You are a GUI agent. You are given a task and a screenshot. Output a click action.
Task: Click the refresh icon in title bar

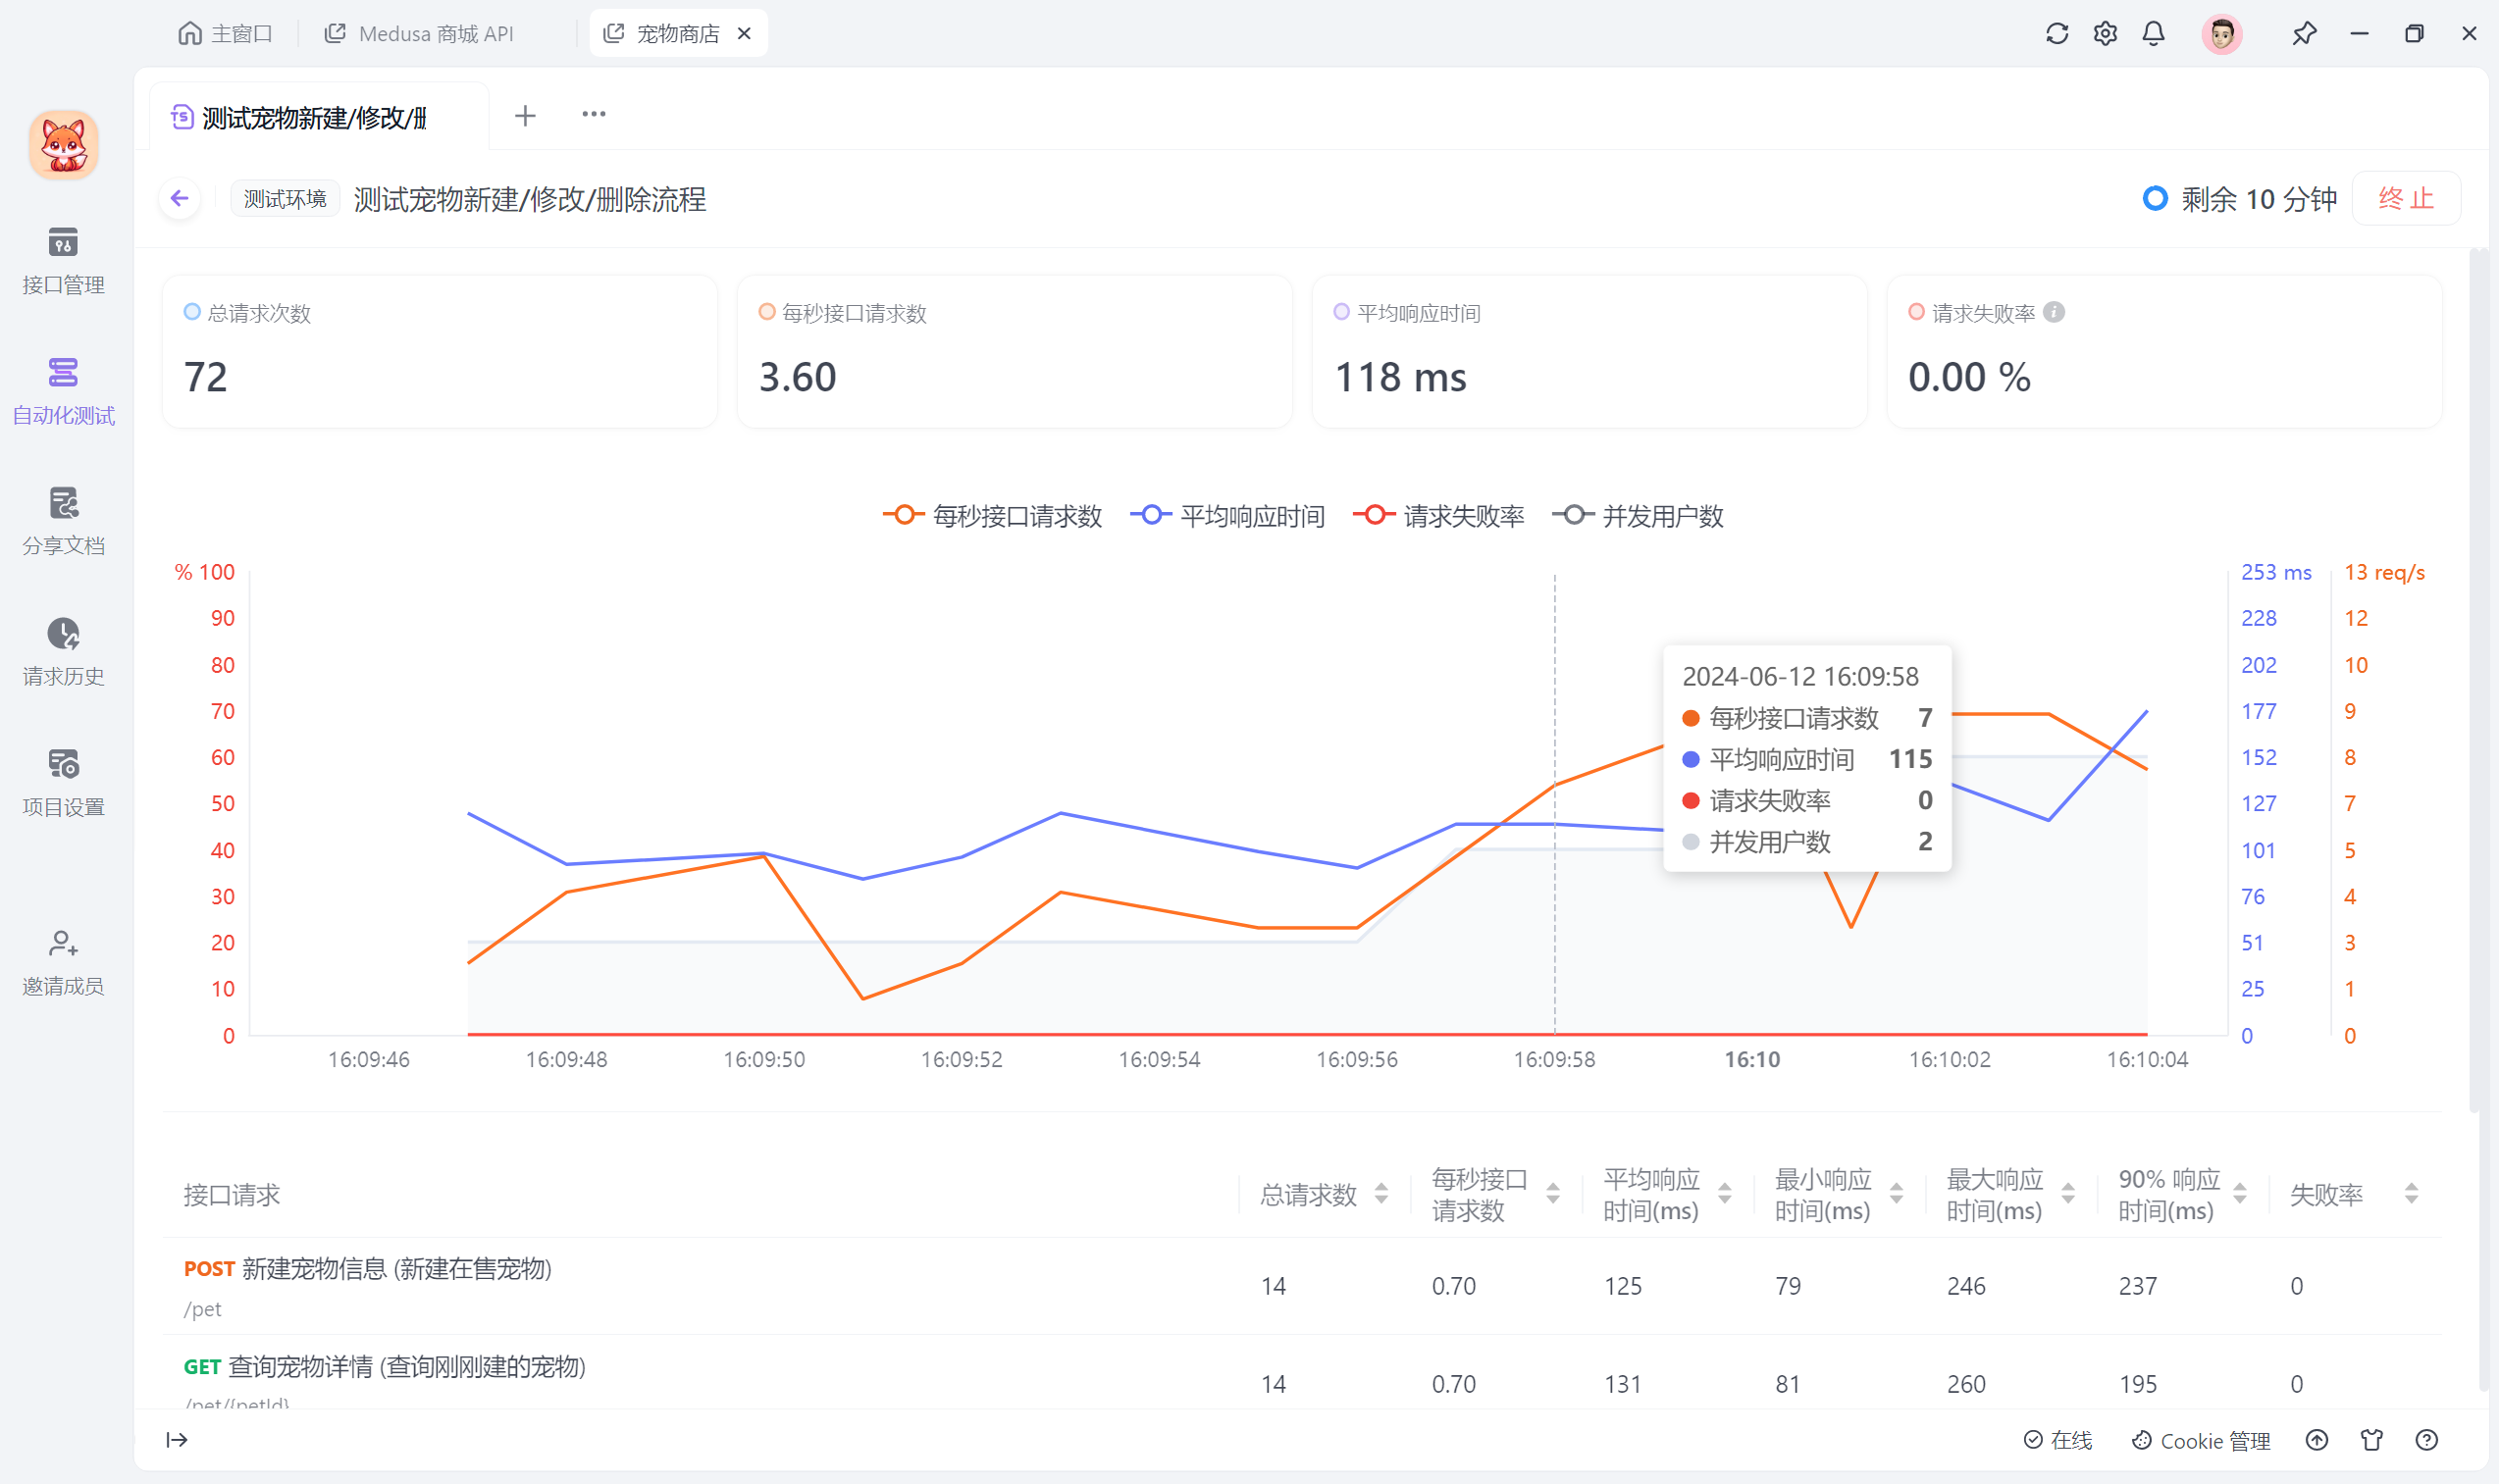coord(2057,34)
